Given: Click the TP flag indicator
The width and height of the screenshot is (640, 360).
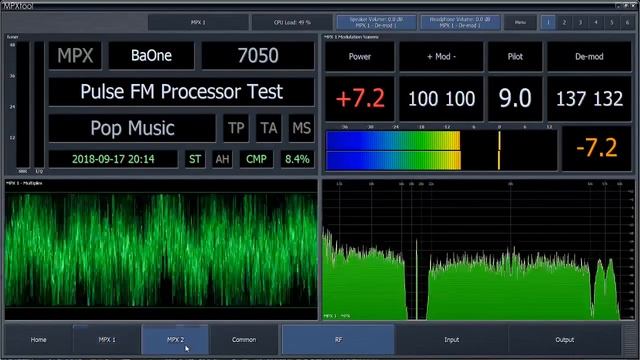Looking at the screenshot, I should point(236,128).
